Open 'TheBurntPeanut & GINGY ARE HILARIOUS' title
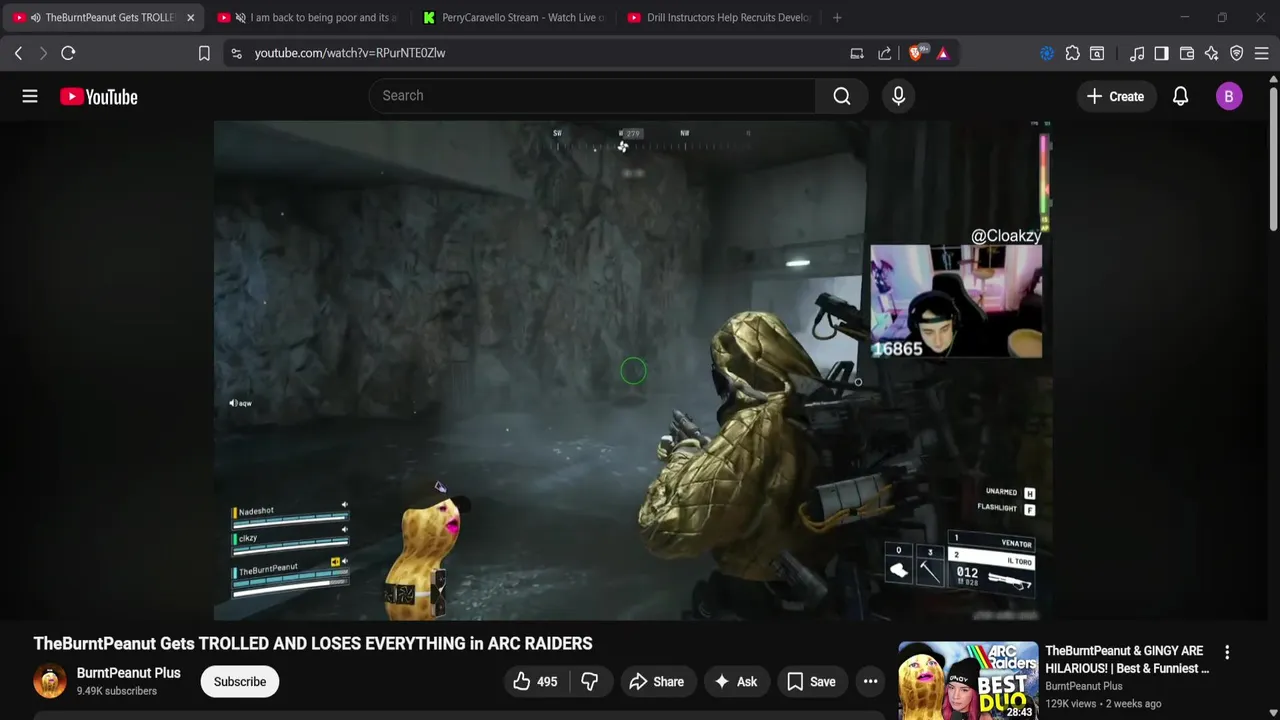 pos(1127,660)
